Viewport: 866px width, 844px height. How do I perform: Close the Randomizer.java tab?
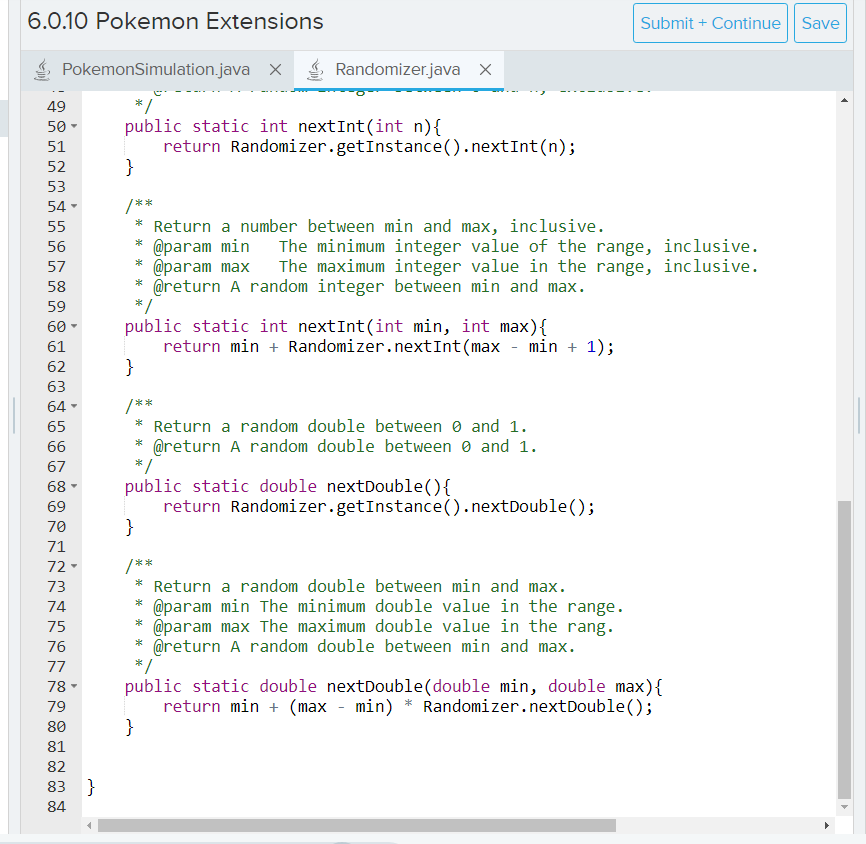point(485,69)
